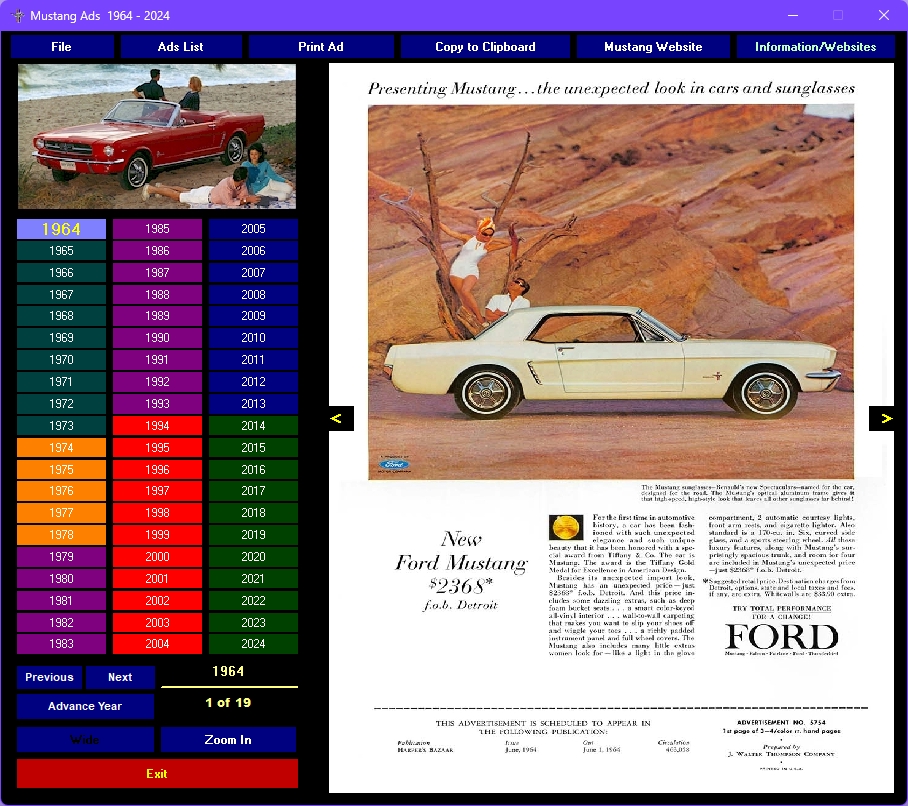Click the Advance Year button
908x806 pixels.
[85, 706]
